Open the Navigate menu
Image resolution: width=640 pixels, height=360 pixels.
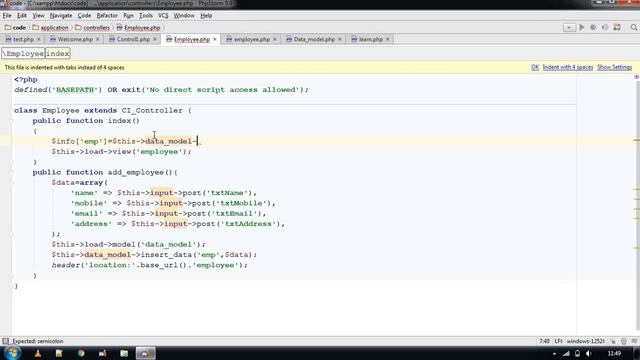click(x=61, y=16)
